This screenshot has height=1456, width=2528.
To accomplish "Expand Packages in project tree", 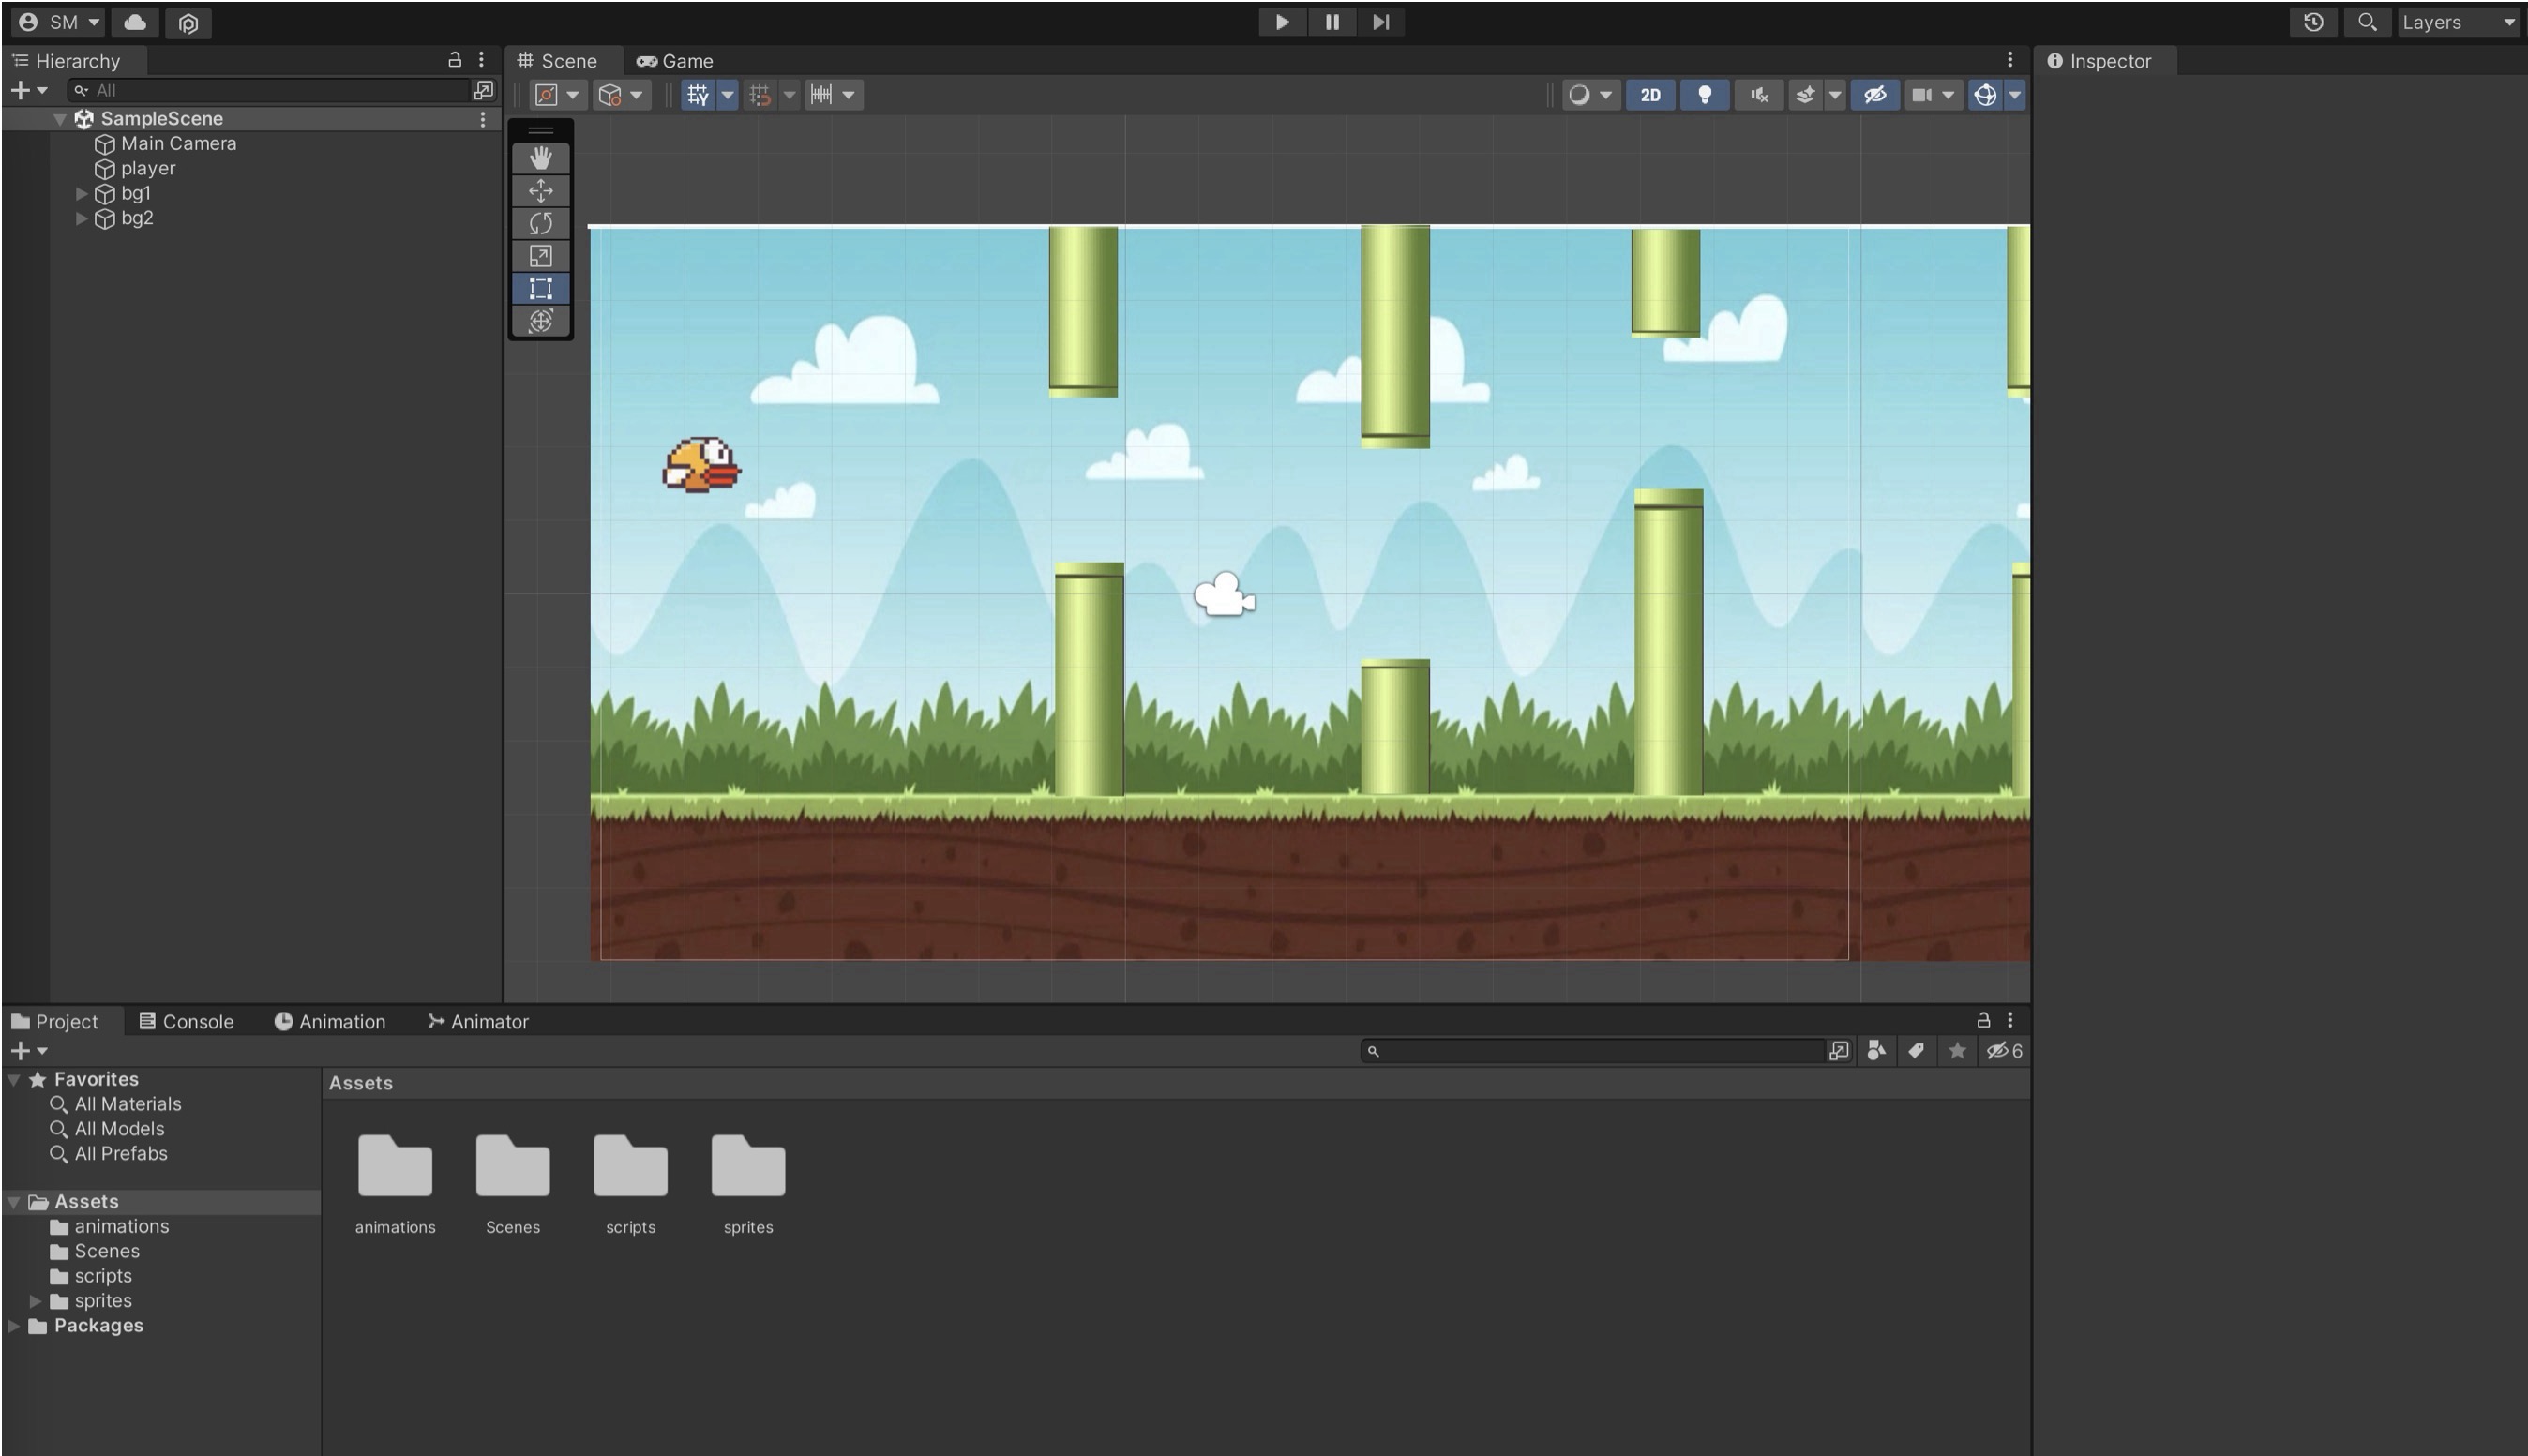I will coord(14,1326).
